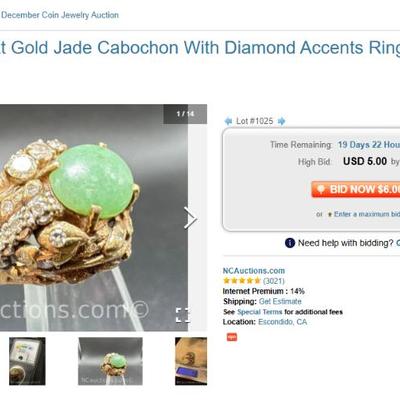Advance to next ring photo chevron
This screenshot has width=400, height=400.
190,218
